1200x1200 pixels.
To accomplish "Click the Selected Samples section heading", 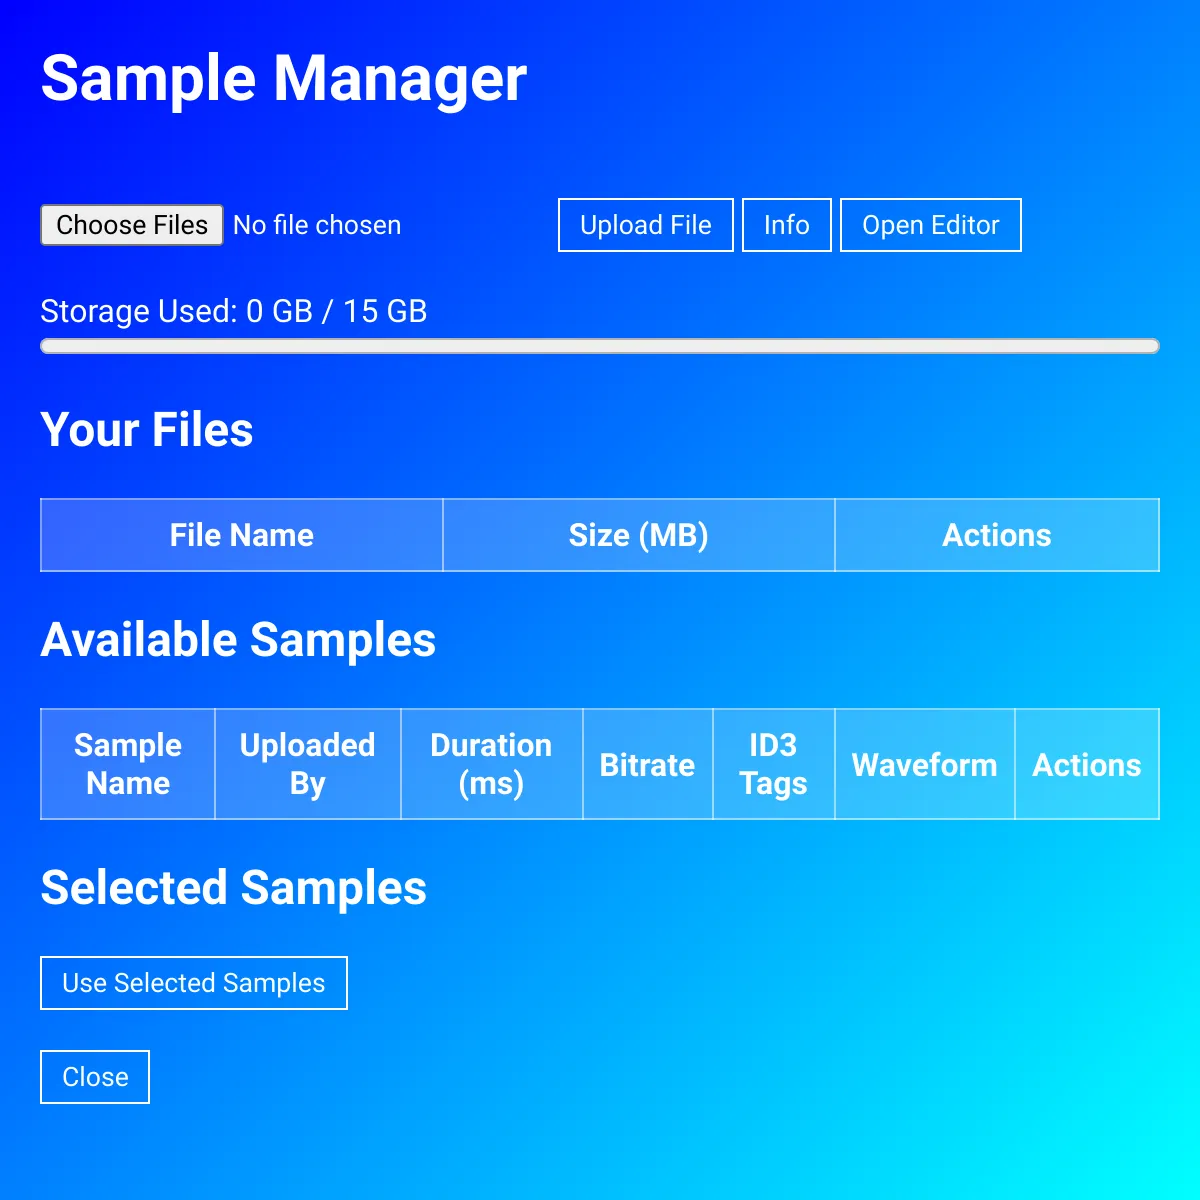I will 233,888.
